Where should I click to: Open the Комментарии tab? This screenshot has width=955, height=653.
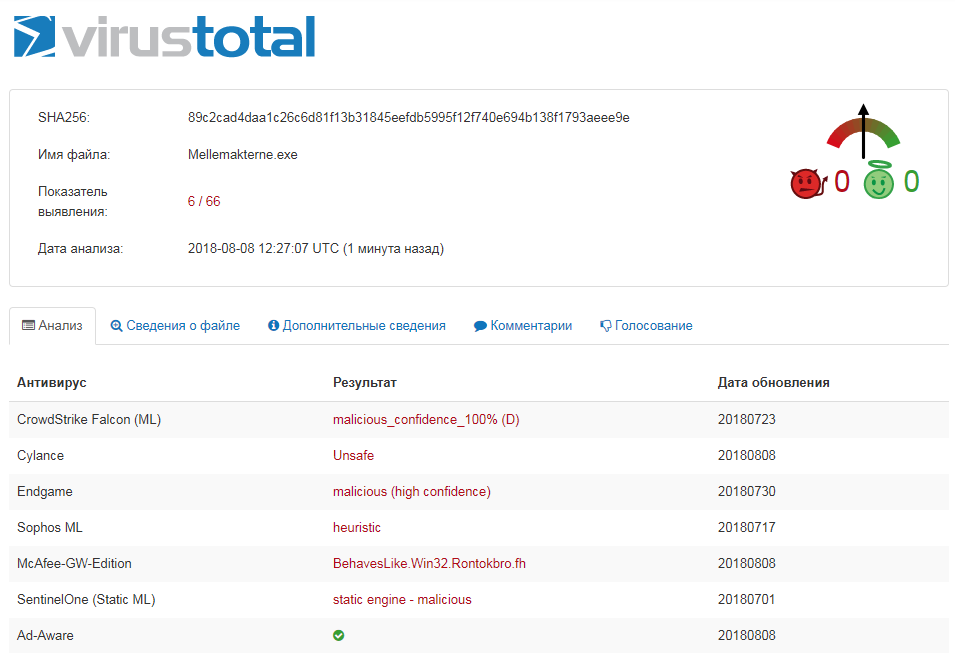coord(523,326)
